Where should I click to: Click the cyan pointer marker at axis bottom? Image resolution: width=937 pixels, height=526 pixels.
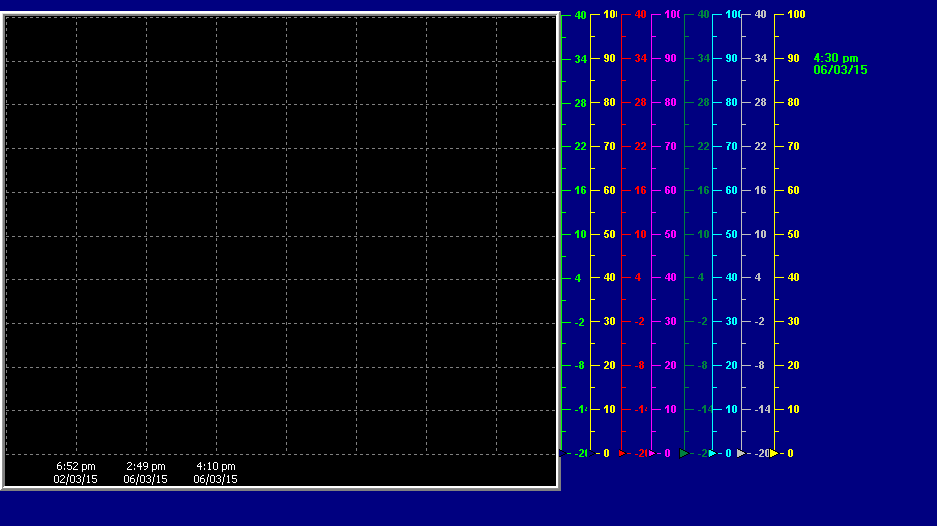pyautogui.click(x=712, y=453)
